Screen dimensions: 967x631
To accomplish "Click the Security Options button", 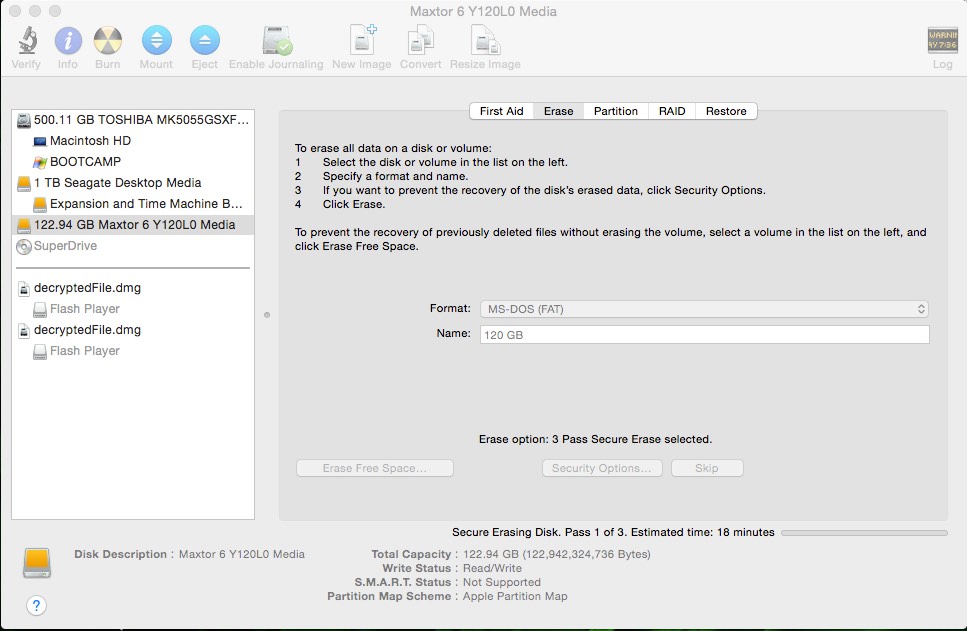I will [602, 468].
